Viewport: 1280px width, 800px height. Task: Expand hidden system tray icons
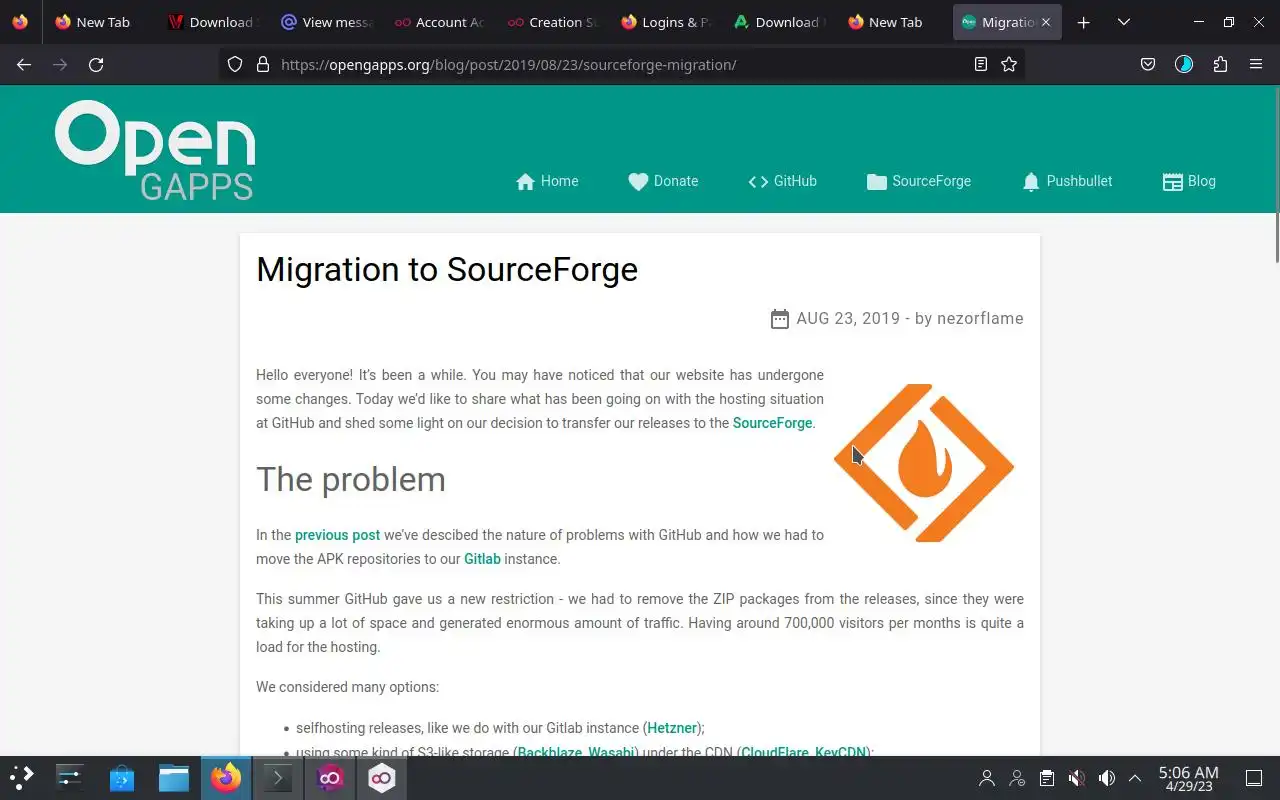1135,778
